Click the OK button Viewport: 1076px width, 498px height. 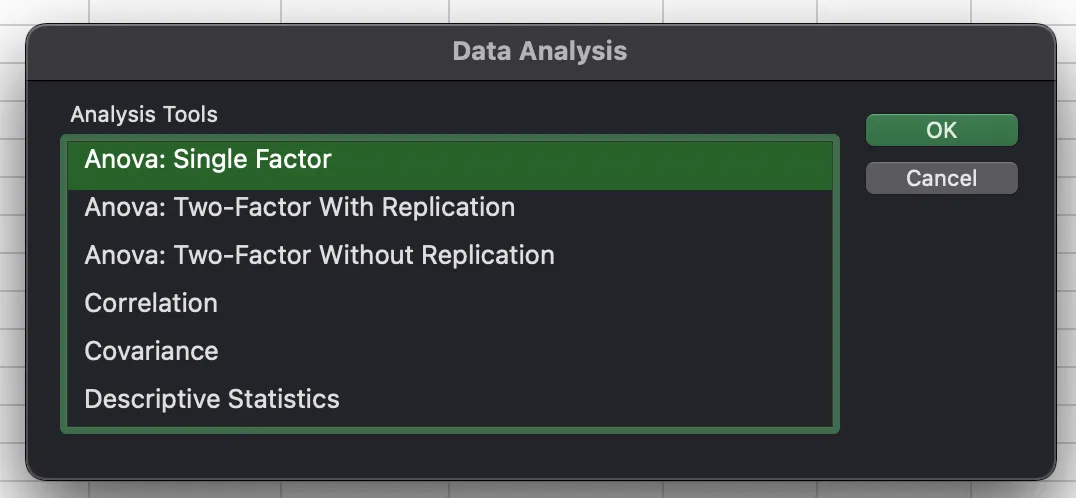941,130
